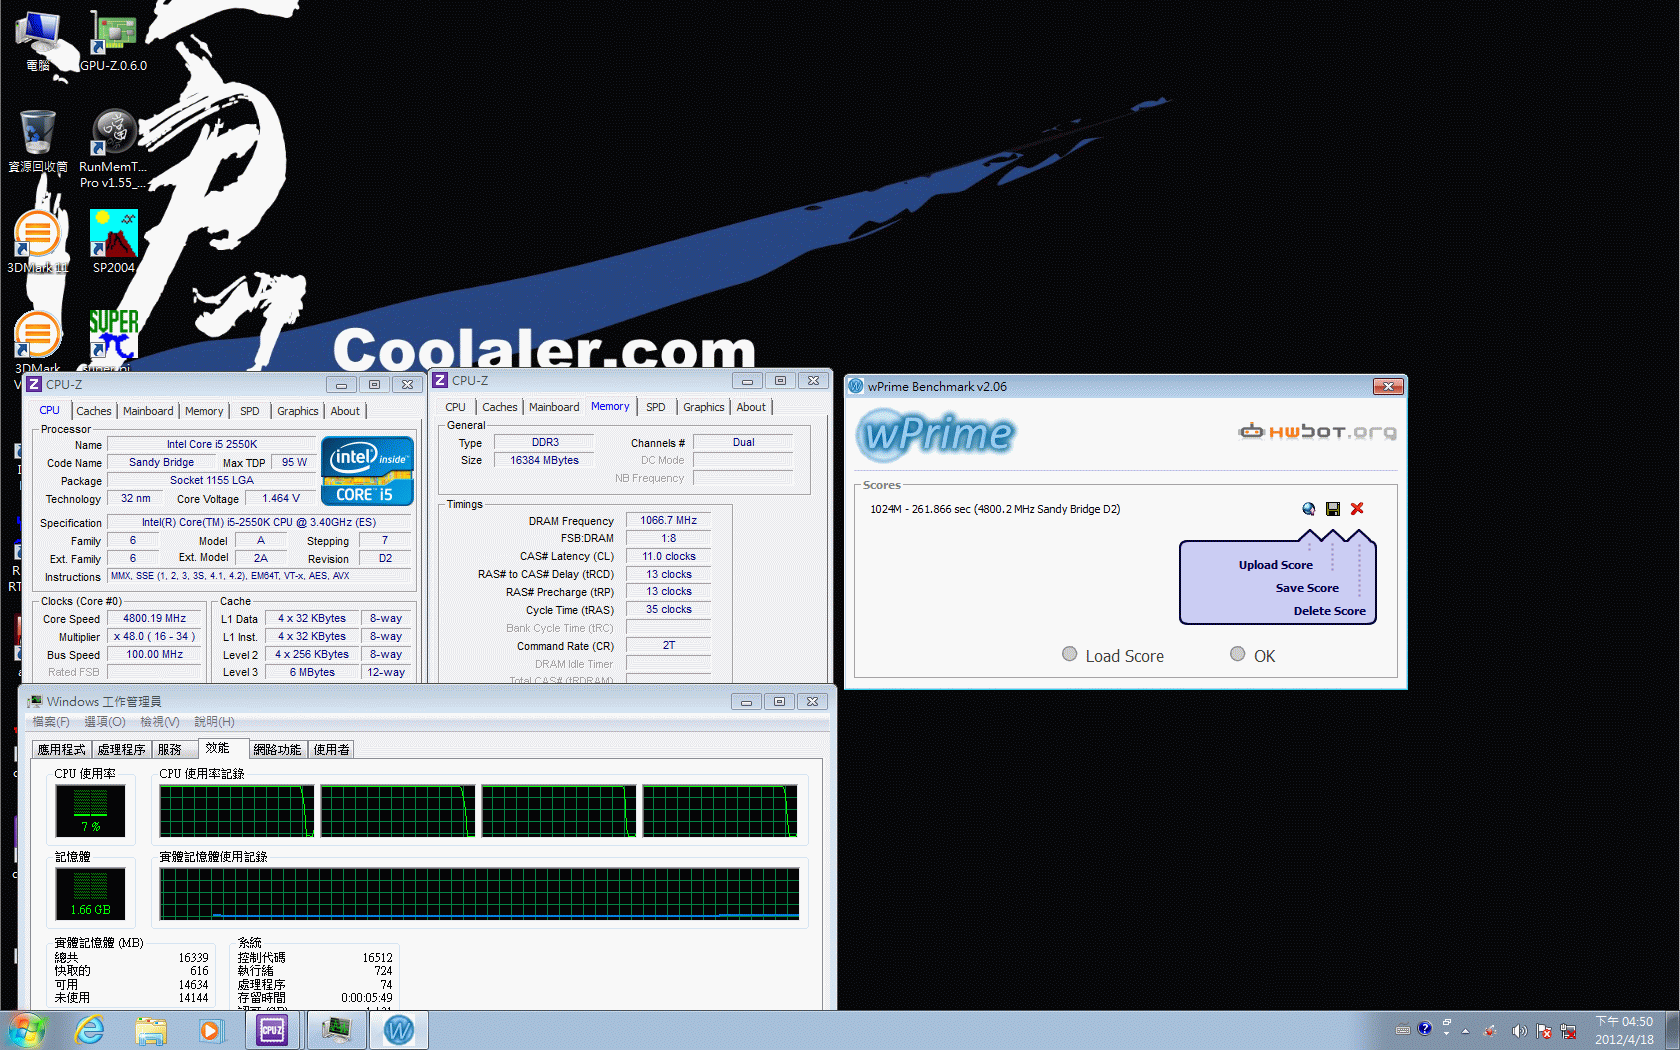The width and height of the screenshot is (1680, 1050).
Task: Click the volume speaker tray icon
Action: (1519, 1031)
